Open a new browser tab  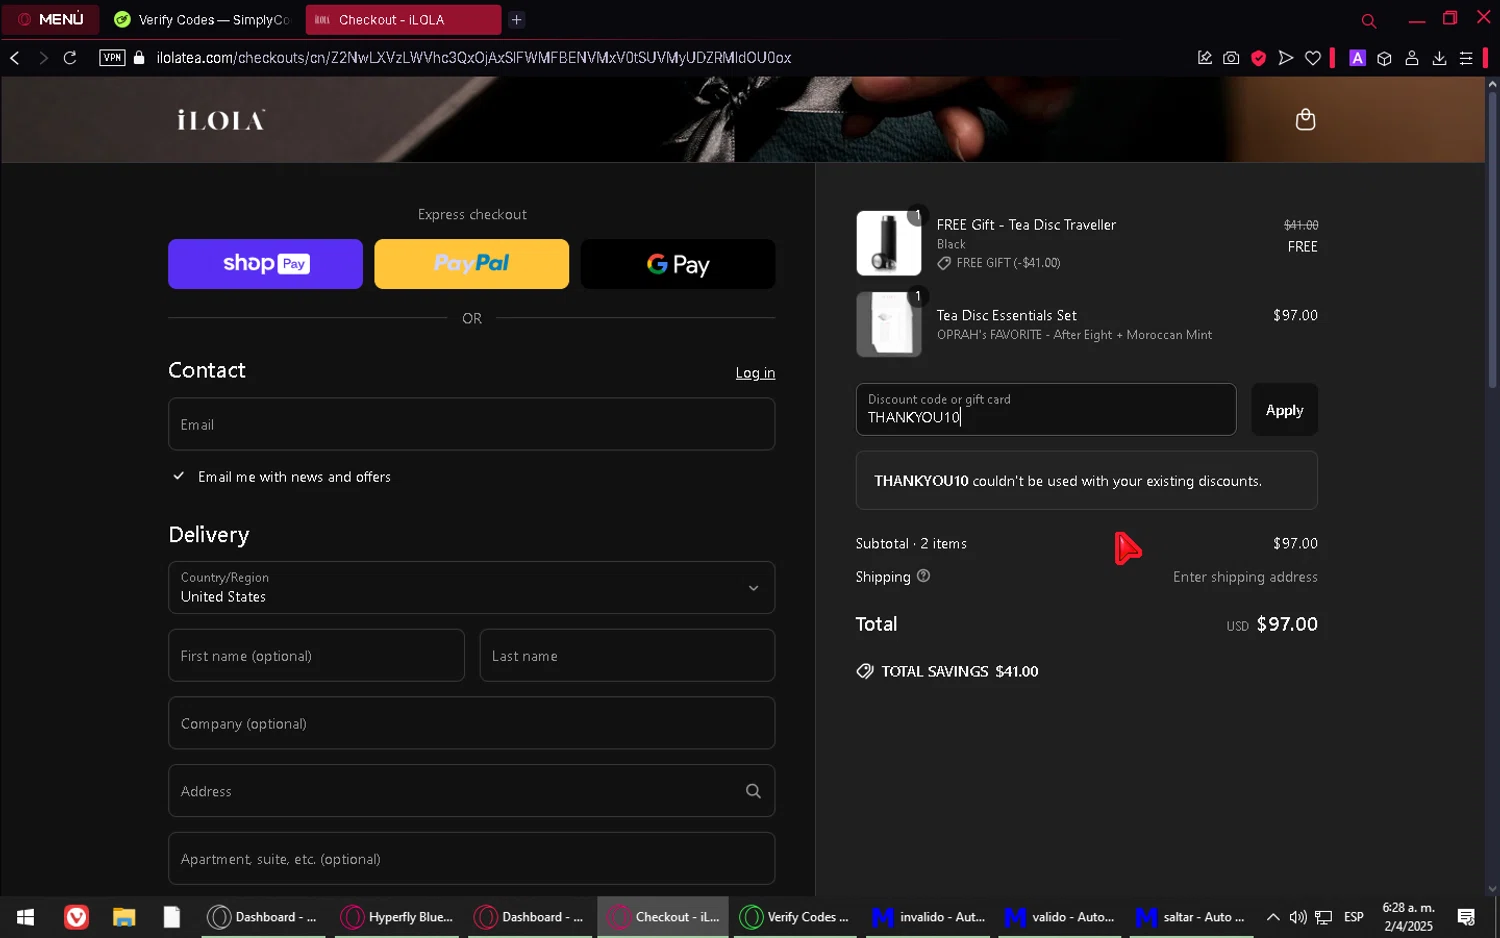click(517, 20)
